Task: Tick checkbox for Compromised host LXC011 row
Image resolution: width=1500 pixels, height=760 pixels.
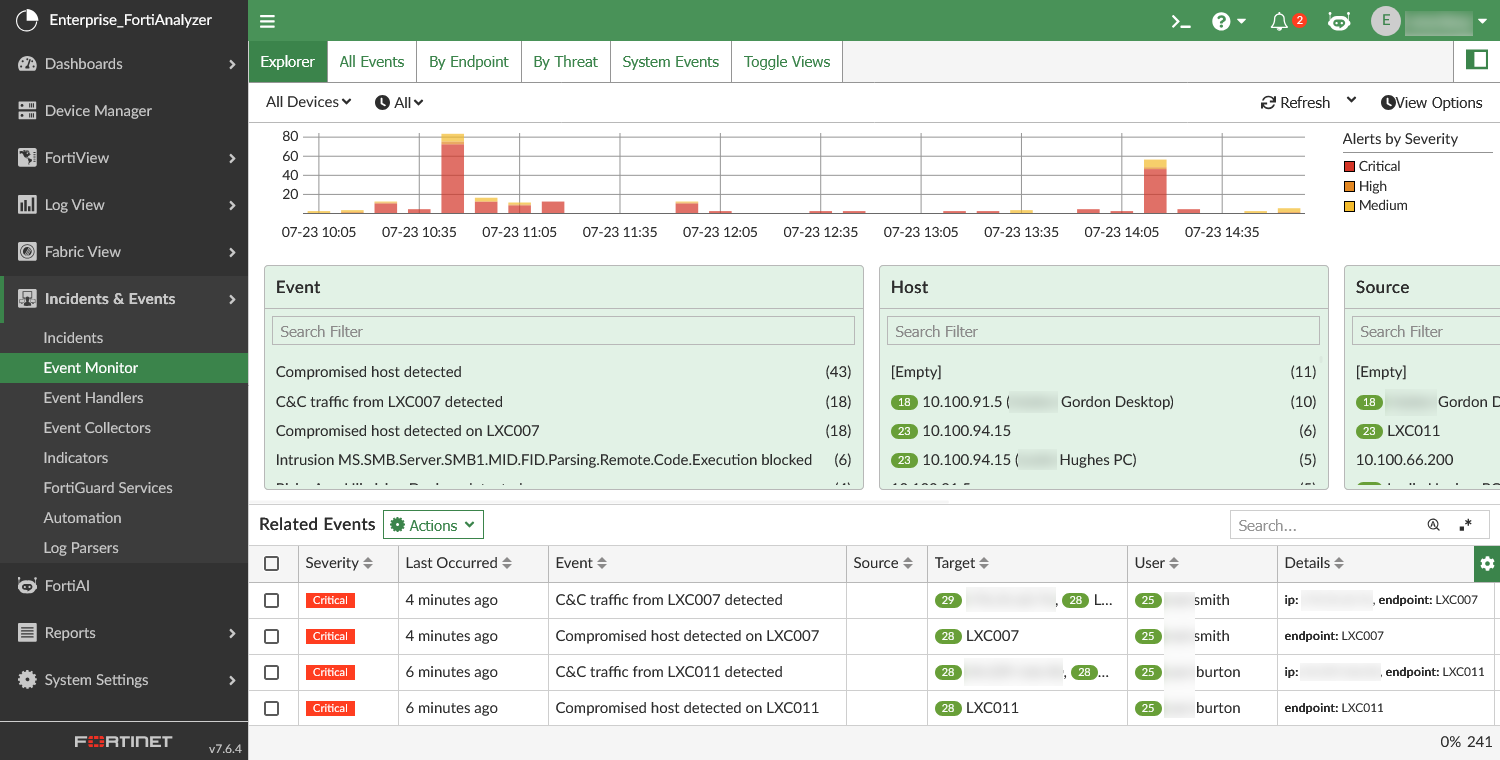Action: click(272, 709)
